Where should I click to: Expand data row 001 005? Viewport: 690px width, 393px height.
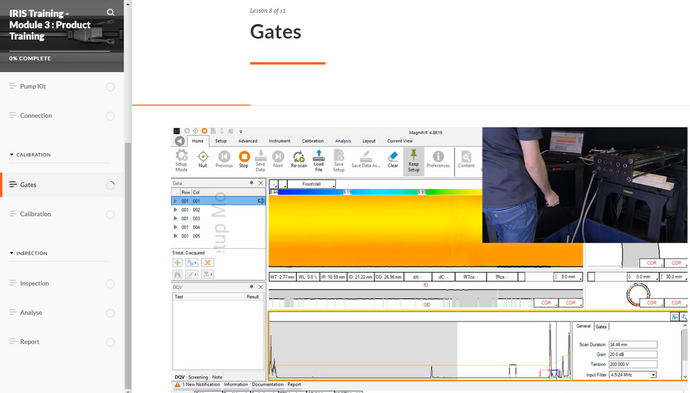coord(176,236)
